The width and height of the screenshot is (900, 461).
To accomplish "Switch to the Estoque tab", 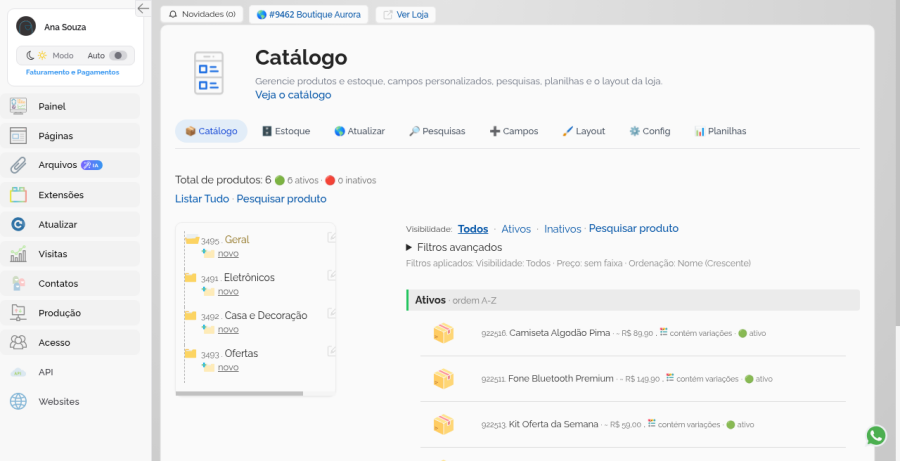I will coord(286,131).
